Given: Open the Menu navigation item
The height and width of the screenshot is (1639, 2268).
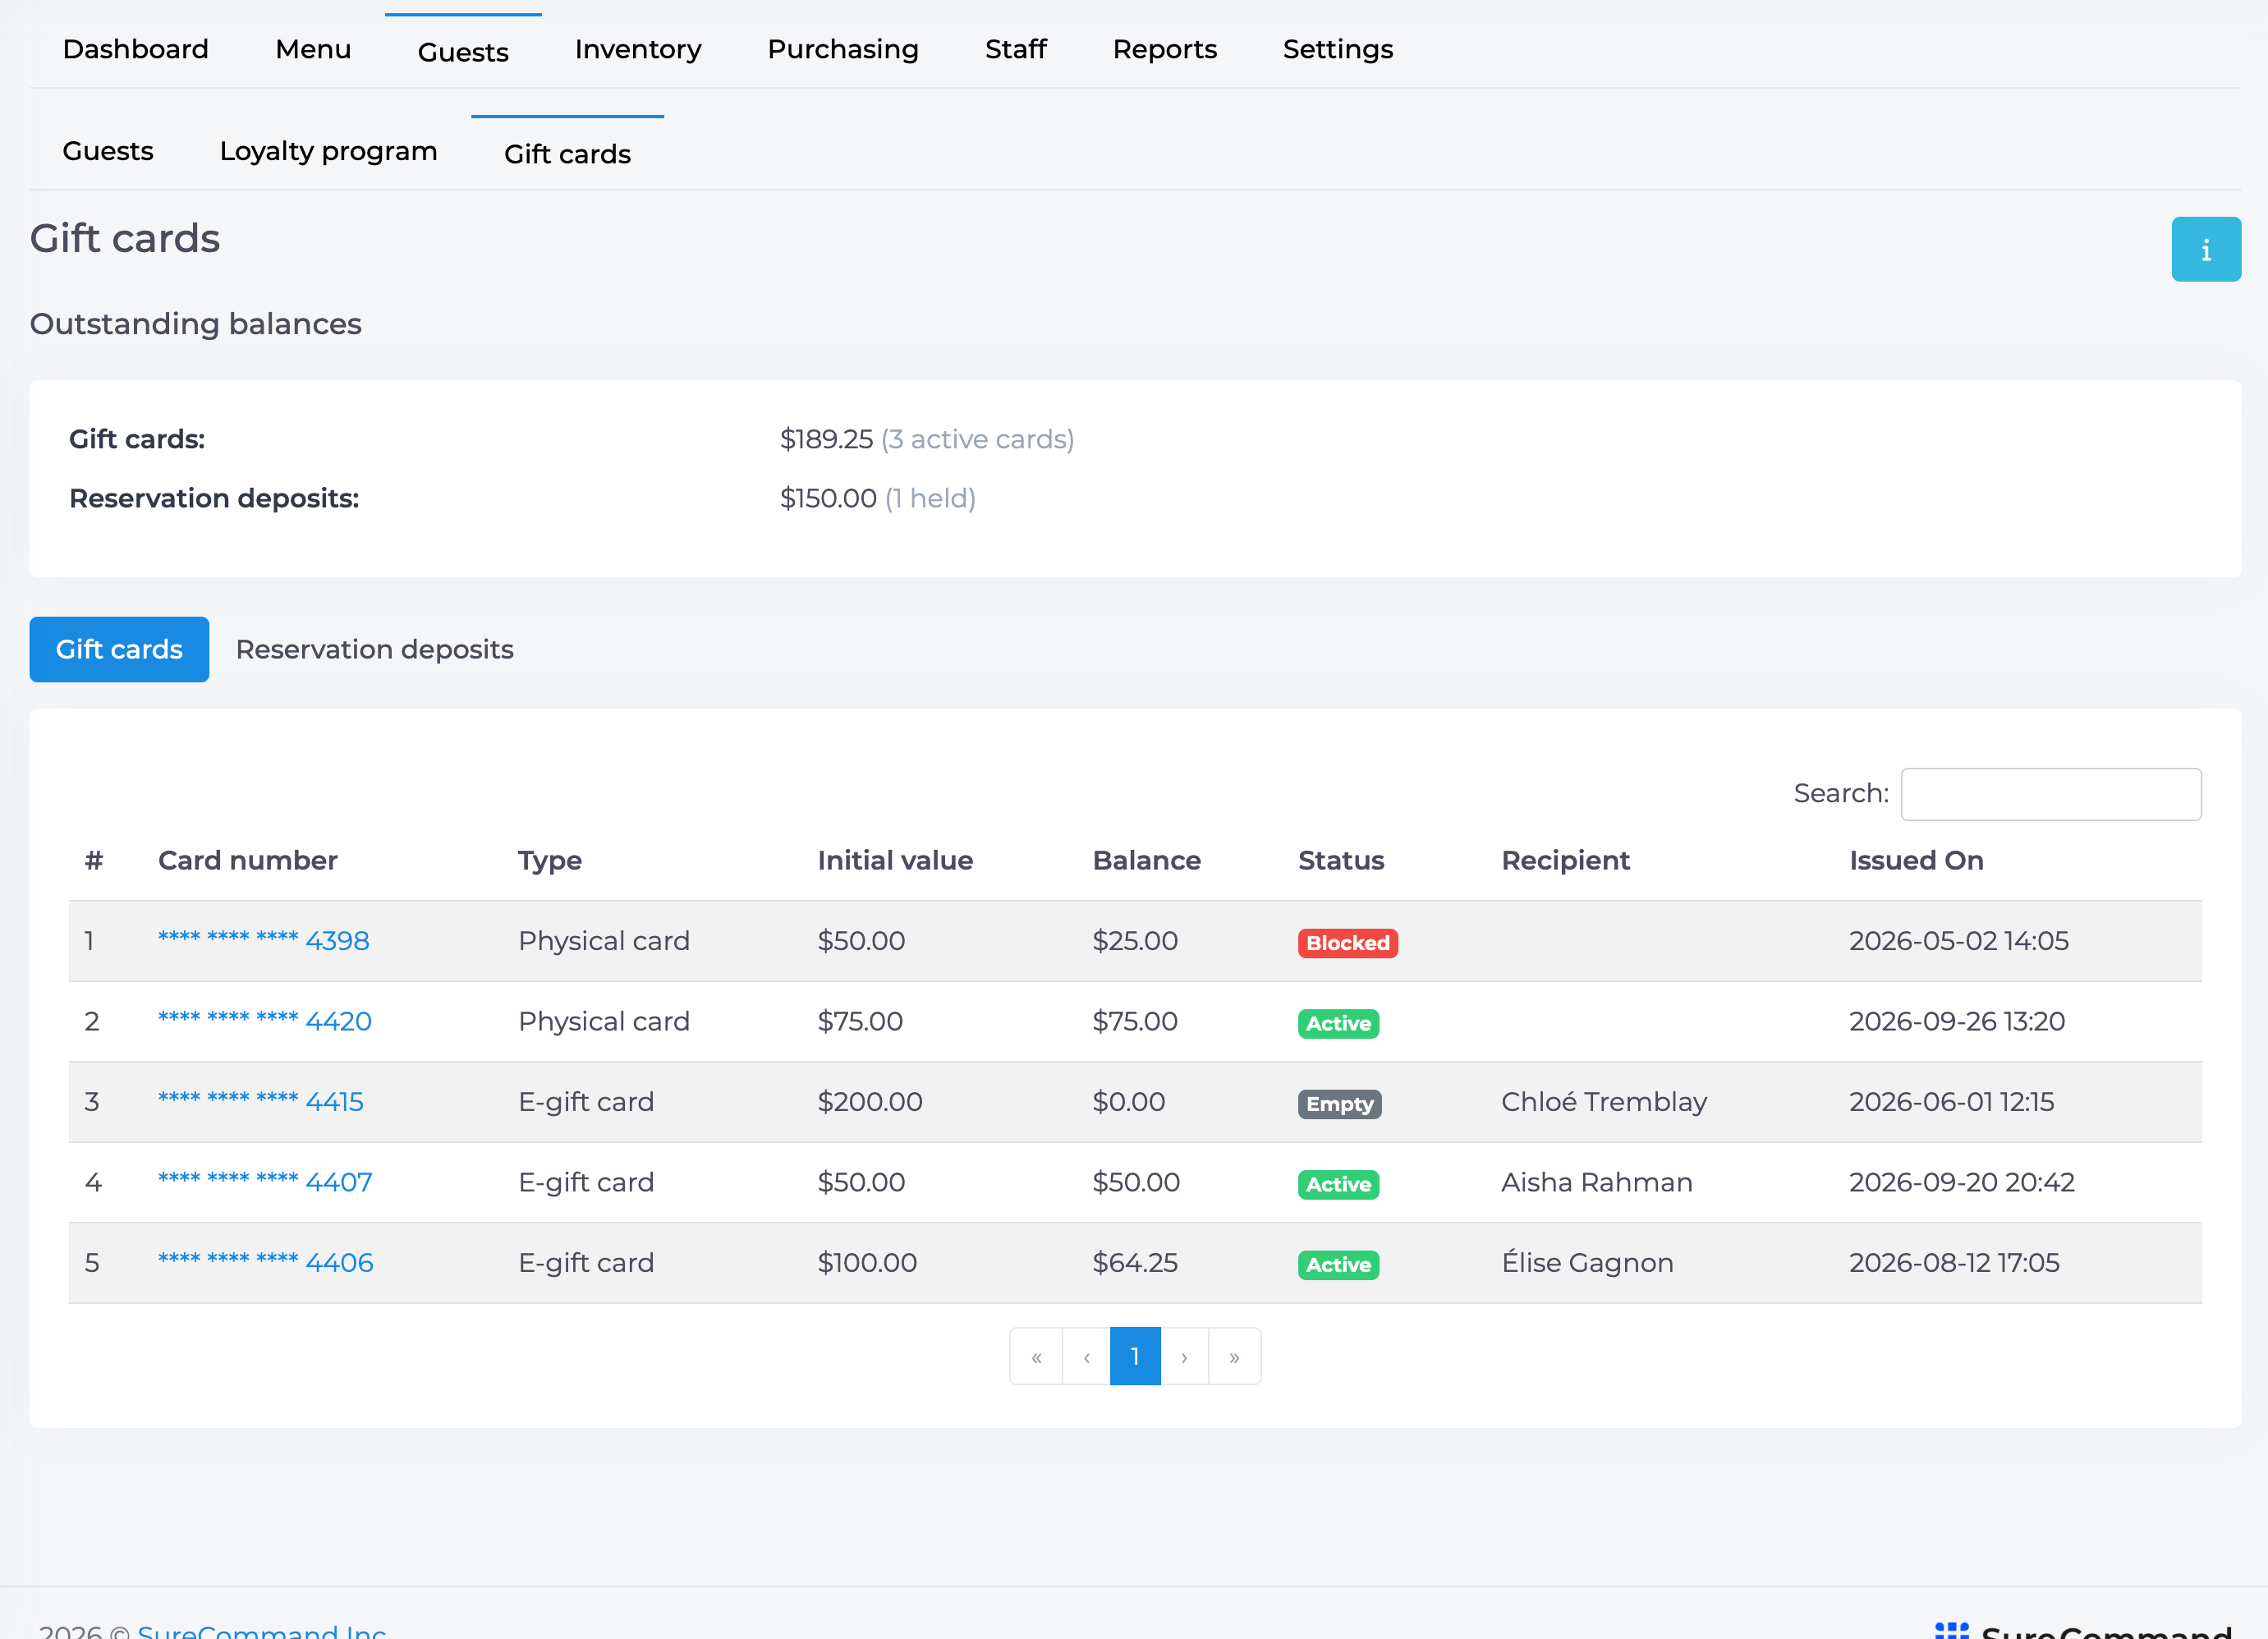Looking at the screenshot, I should click(313, 49).
